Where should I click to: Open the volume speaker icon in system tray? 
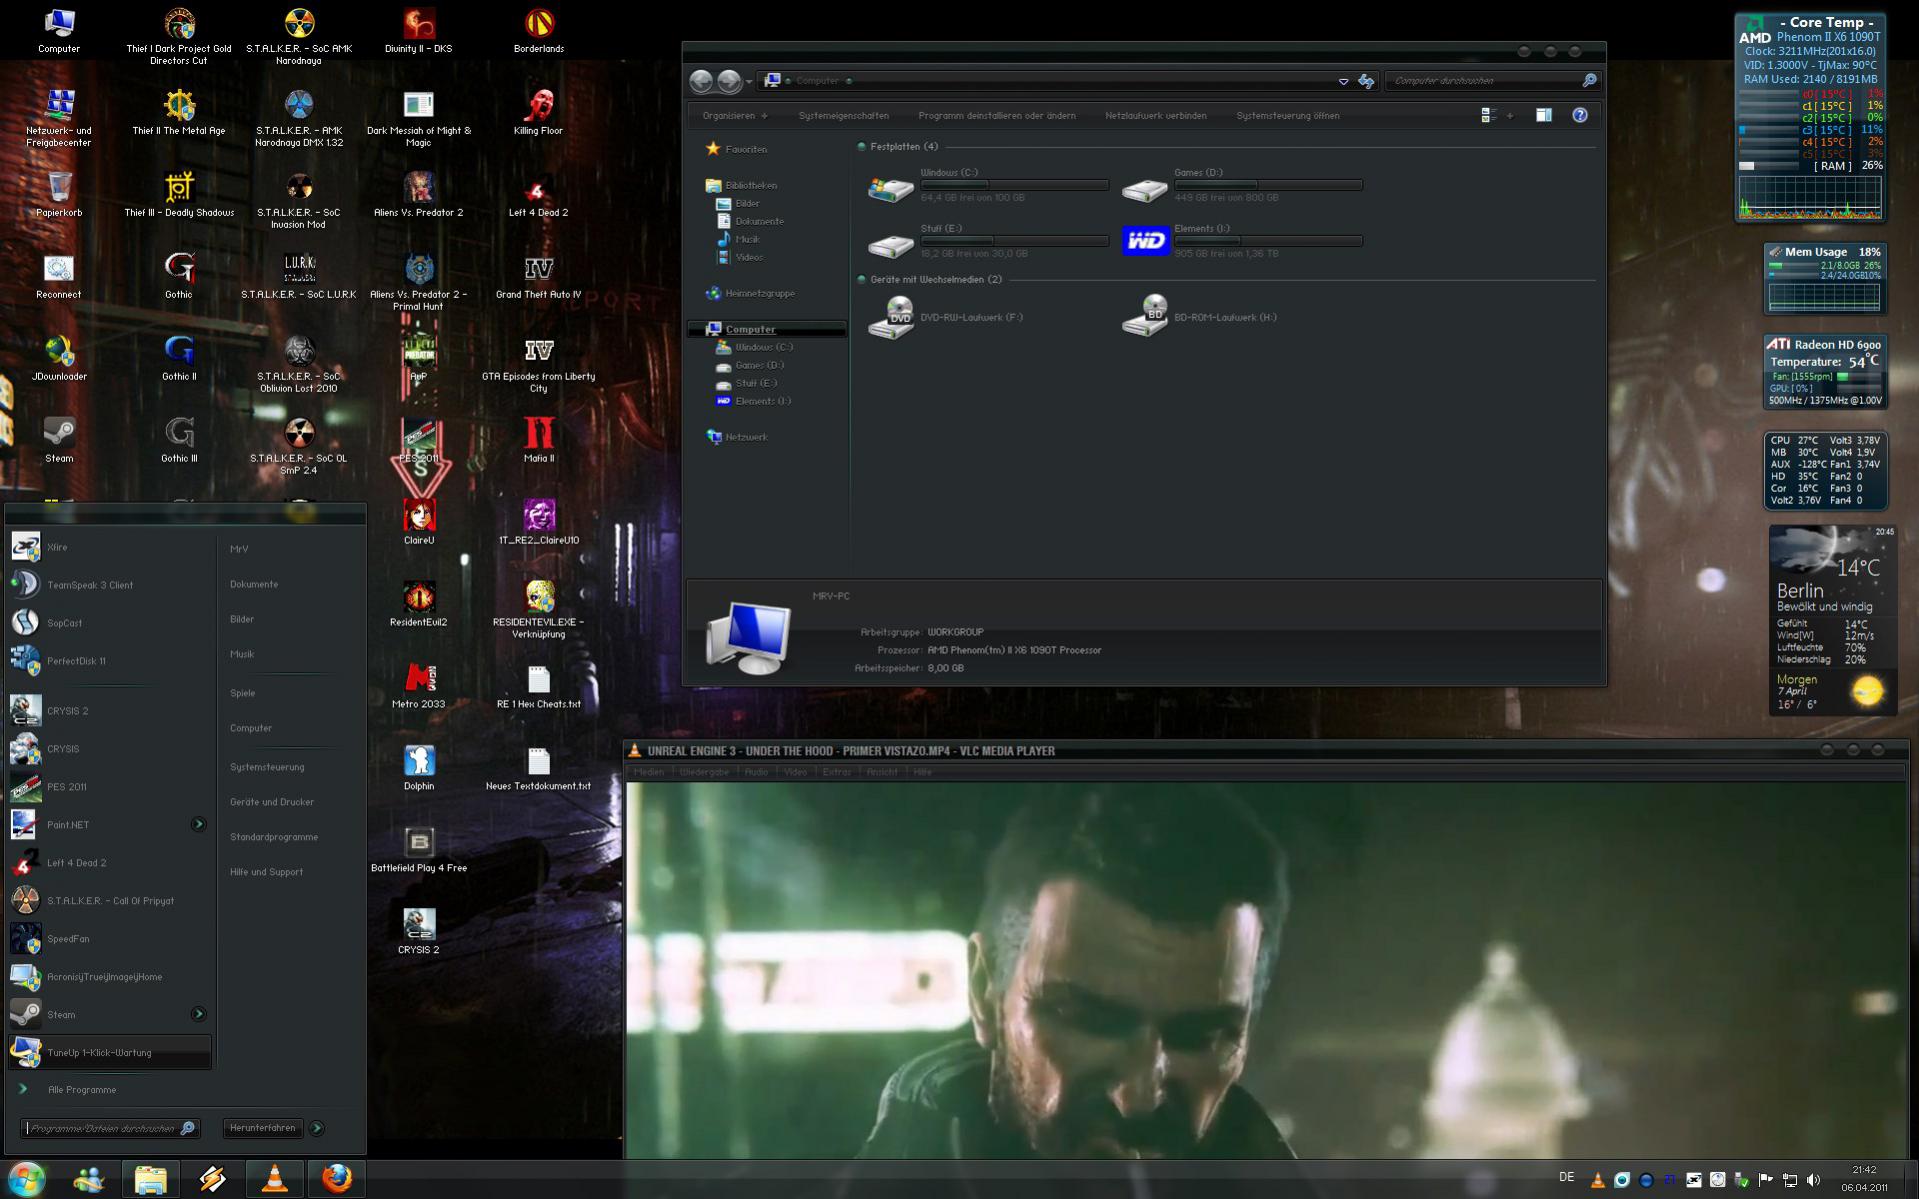pyautogui.click(x=1813, y=1180)
